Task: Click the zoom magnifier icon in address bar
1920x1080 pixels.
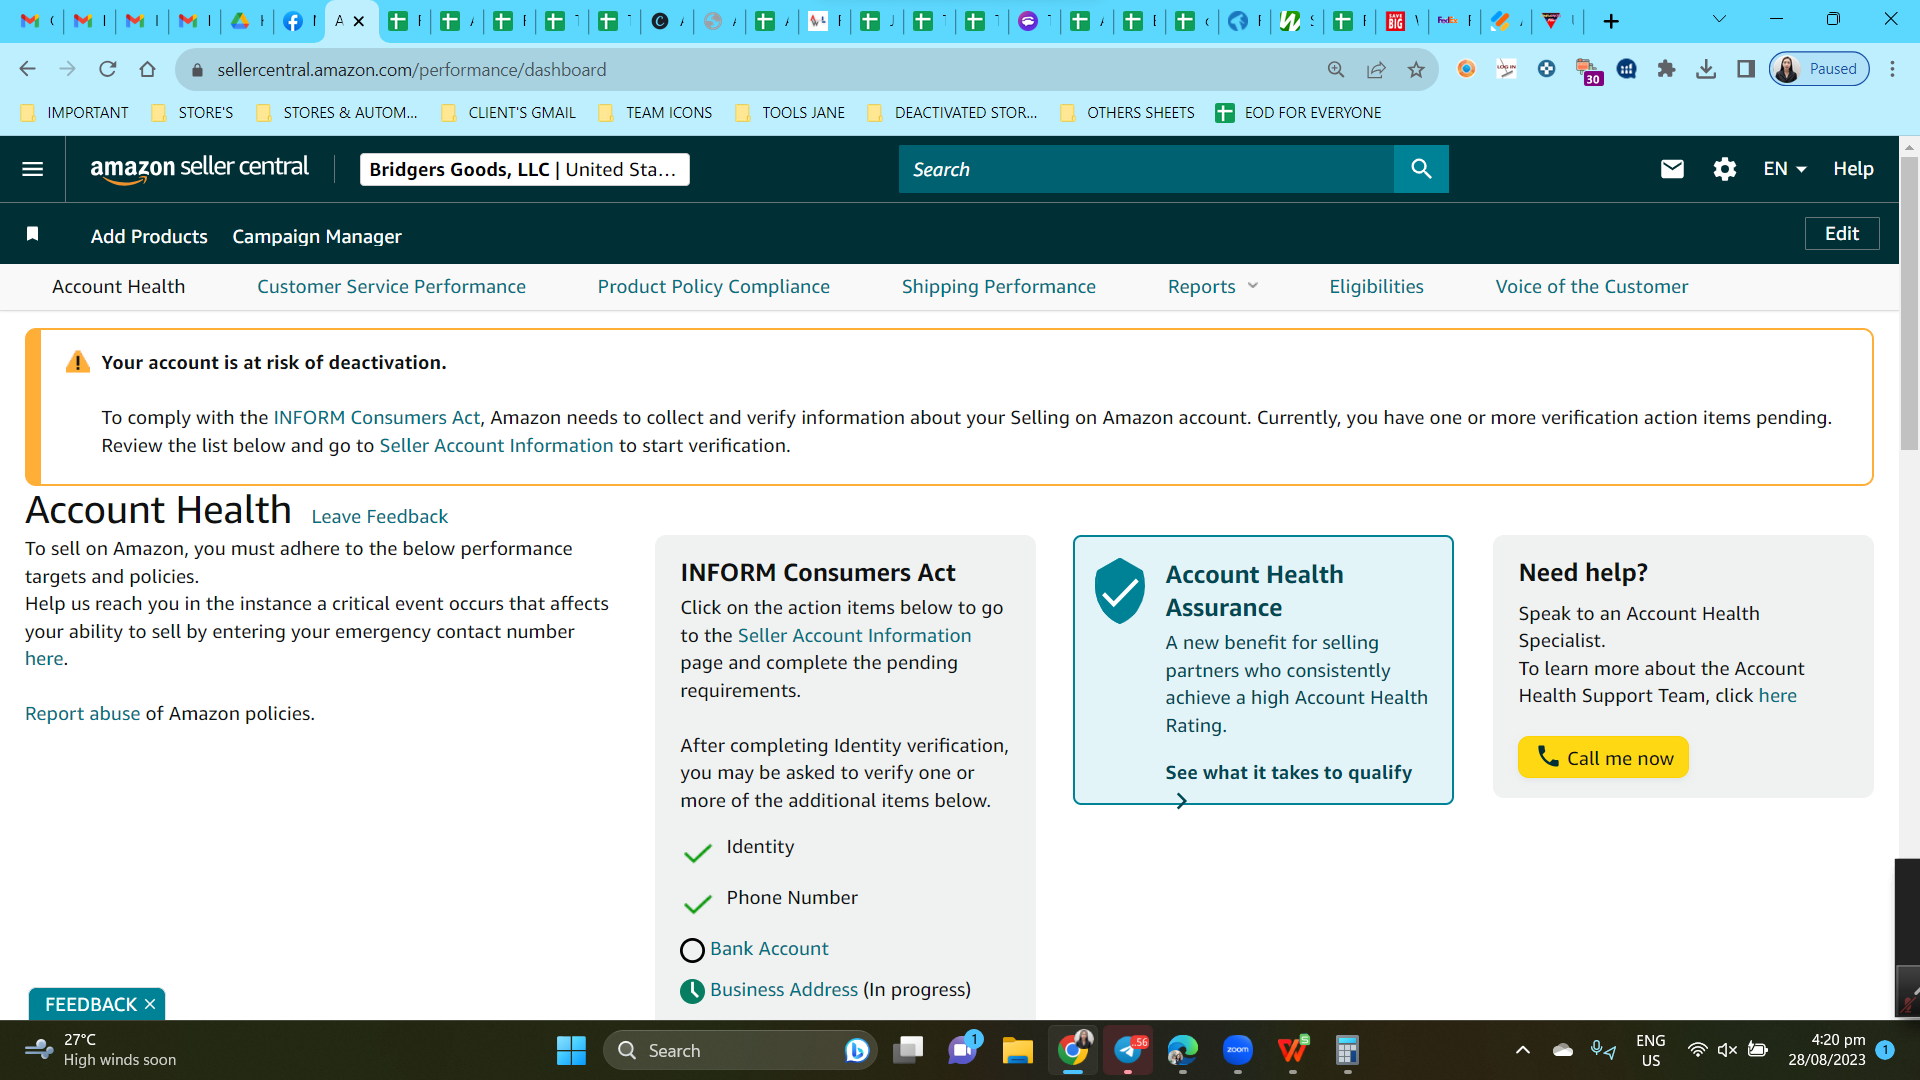Action: (1336, 69)
